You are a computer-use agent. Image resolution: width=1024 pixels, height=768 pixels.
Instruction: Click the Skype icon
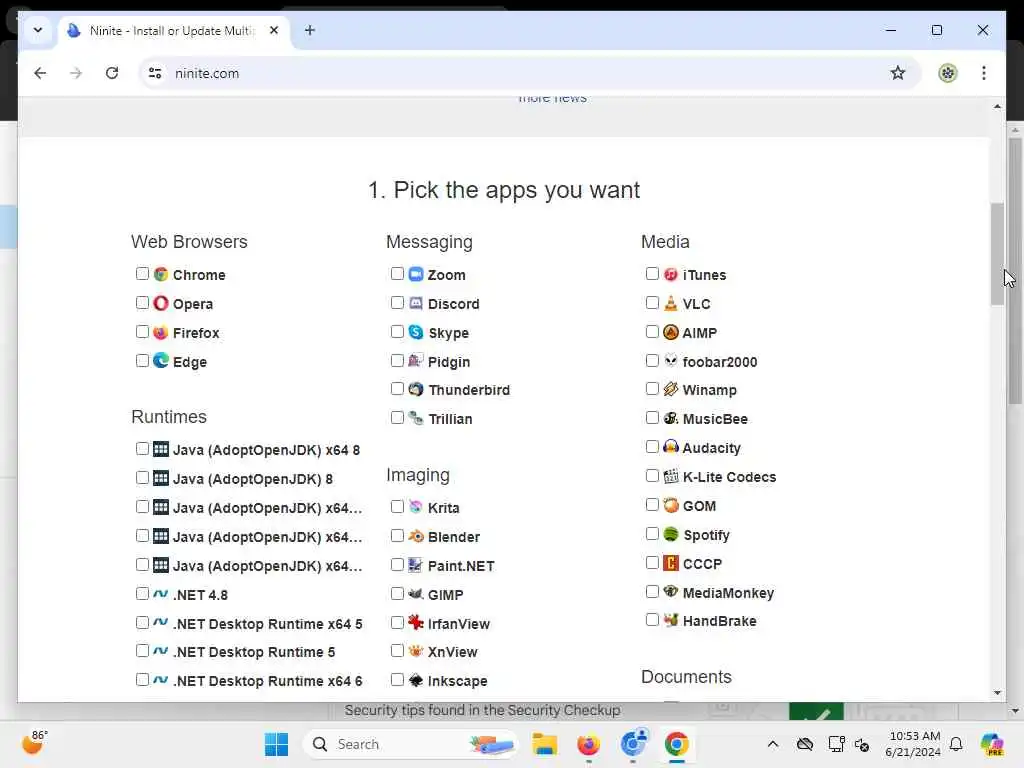click(x=416, y=332)
